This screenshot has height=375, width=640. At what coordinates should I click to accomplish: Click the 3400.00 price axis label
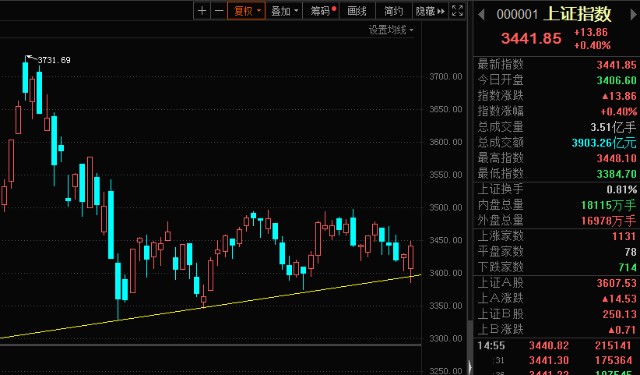tap(446, 273)
